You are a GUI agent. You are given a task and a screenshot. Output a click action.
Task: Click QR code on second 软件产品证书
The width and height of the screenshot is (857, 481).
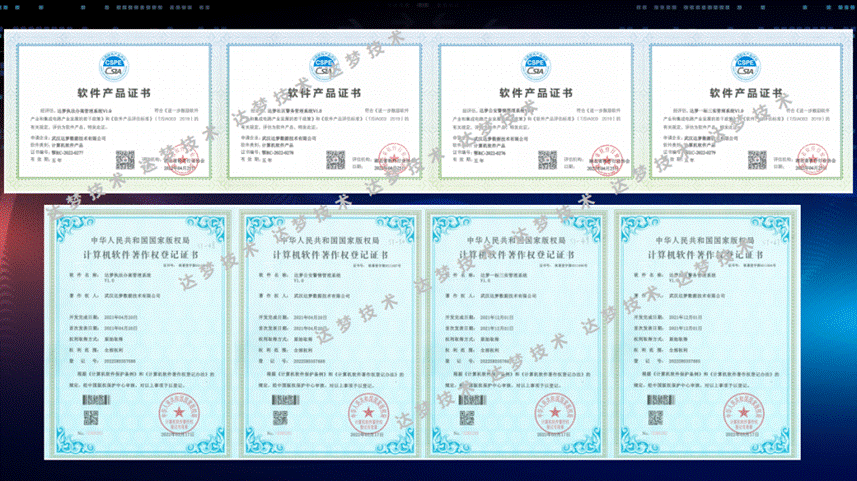coord(335,160)
